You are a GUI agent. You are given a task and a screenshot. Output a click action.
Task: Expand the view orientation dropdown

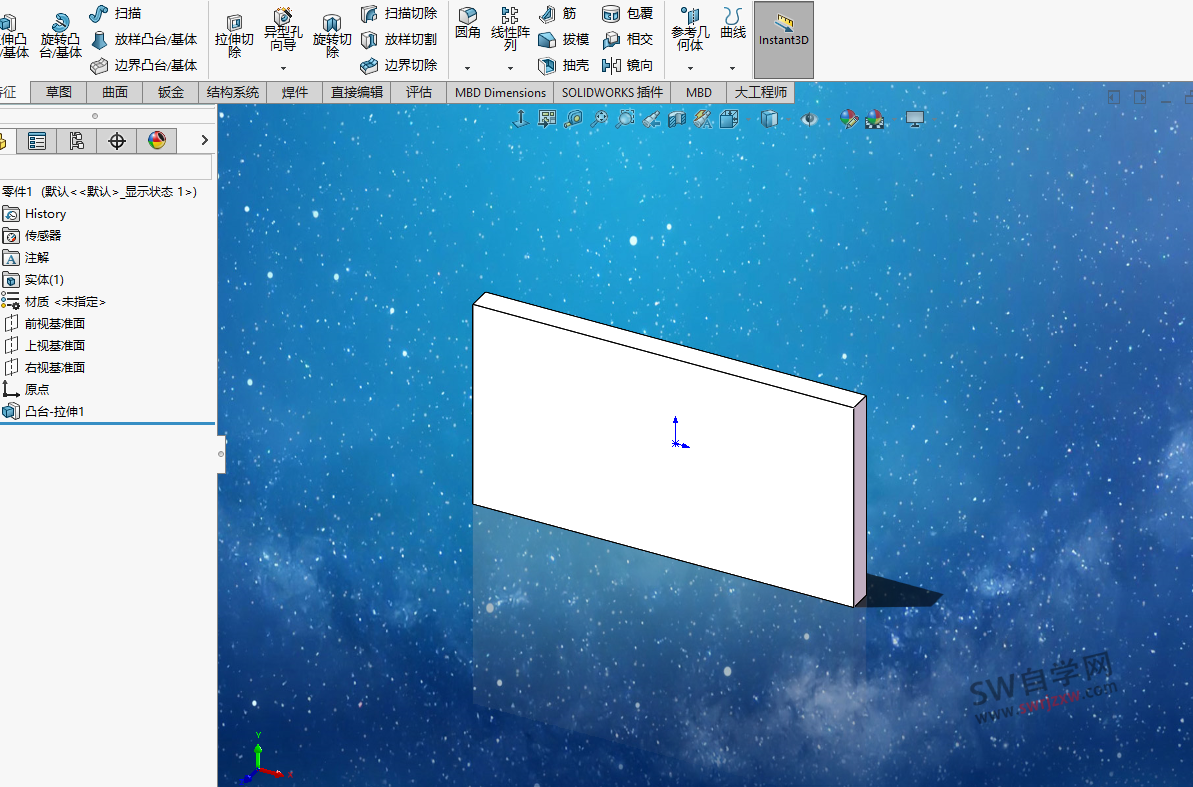pos(748,118)
